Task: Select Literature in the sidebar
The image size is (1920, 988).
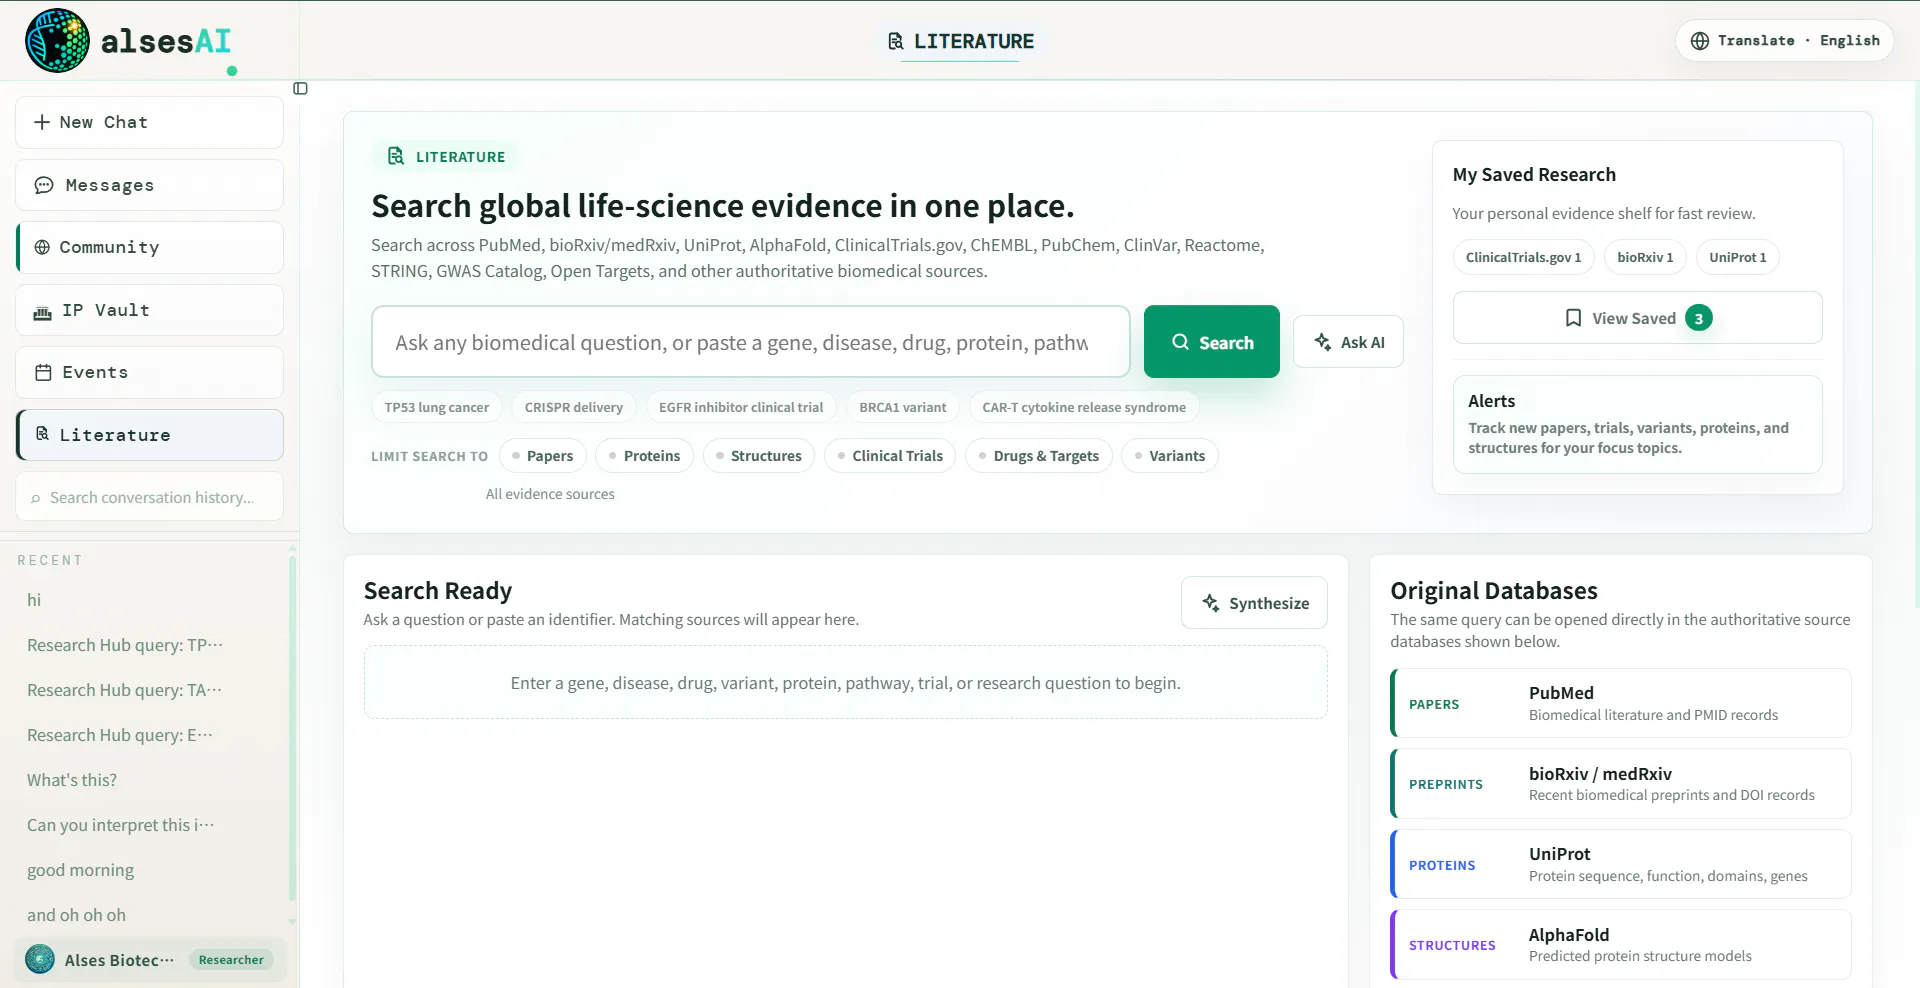Action: [150, 435]
